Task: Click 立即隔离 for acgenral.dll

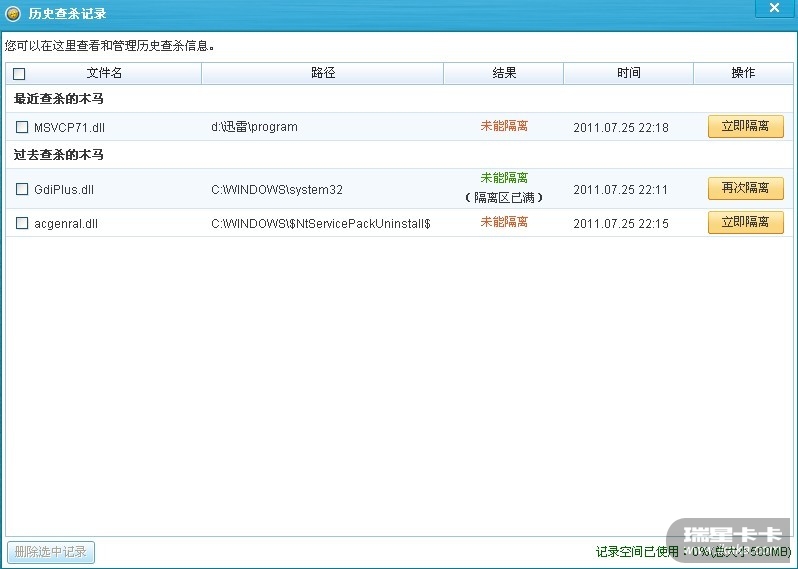Action: 746,222
